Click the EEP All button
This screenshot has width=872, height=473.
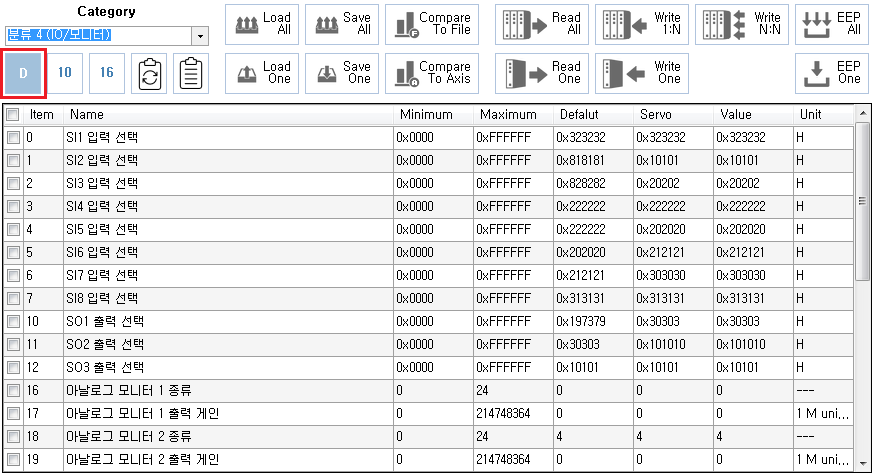pos(832,25)
